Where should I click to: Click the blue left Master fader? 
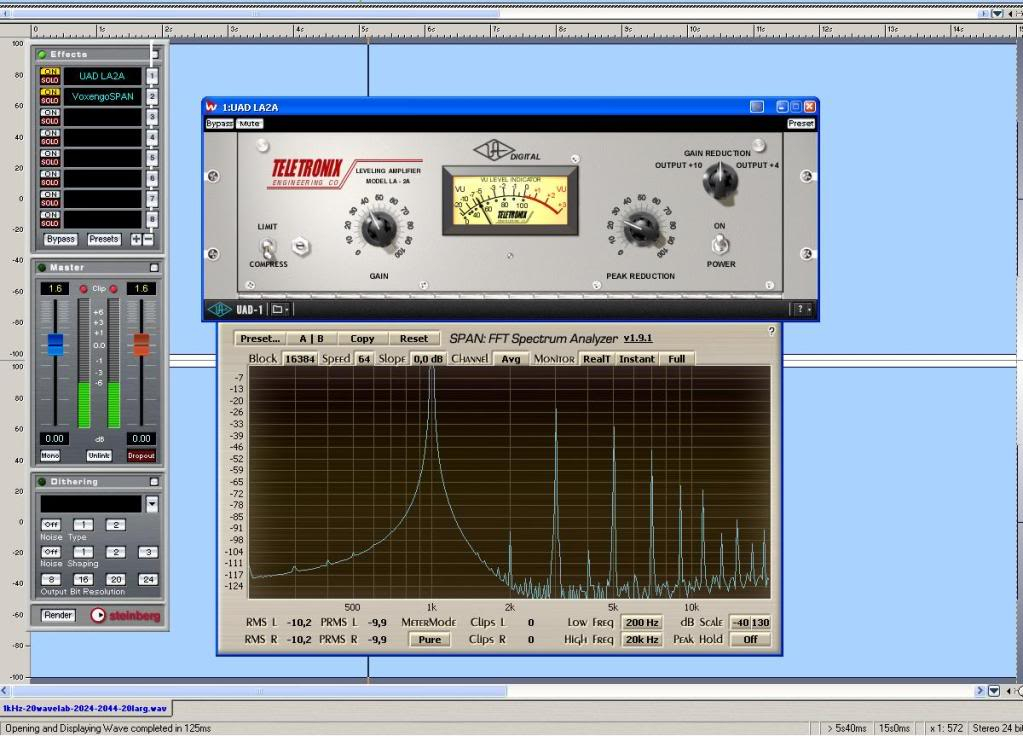coord(55,344)
